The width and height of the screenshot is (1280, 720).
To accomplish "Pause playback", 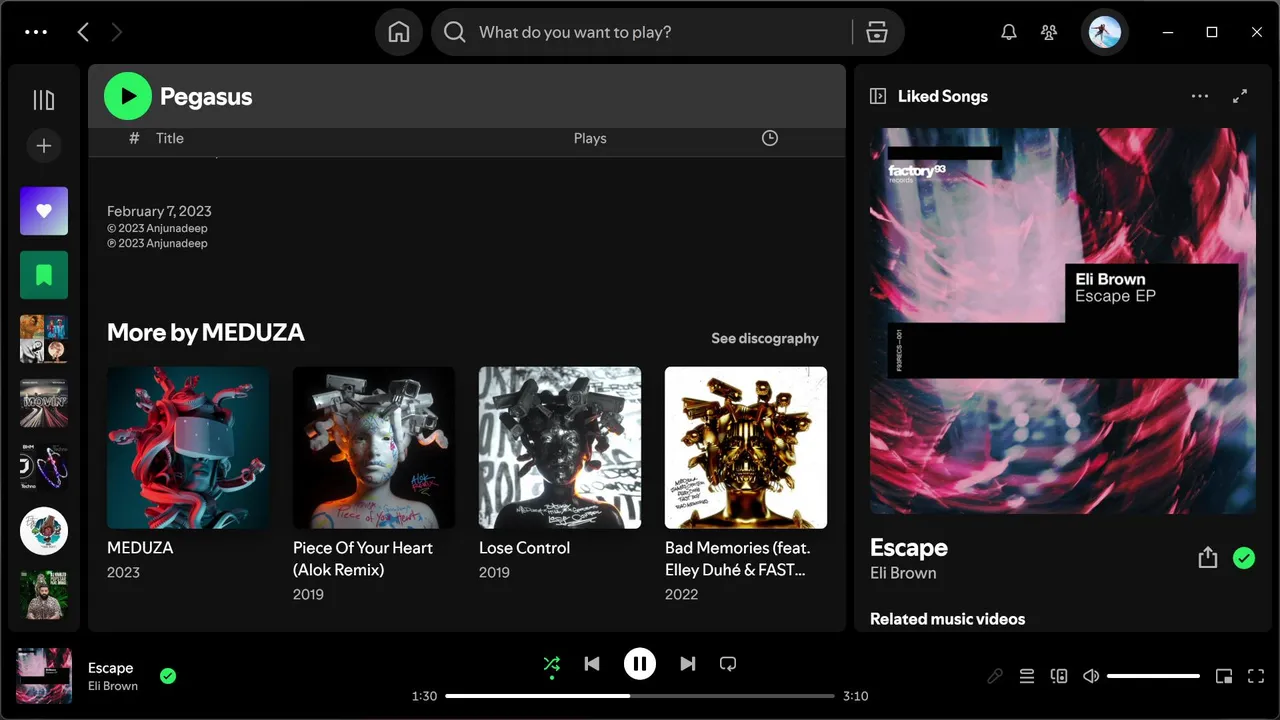I will point(640,664).
